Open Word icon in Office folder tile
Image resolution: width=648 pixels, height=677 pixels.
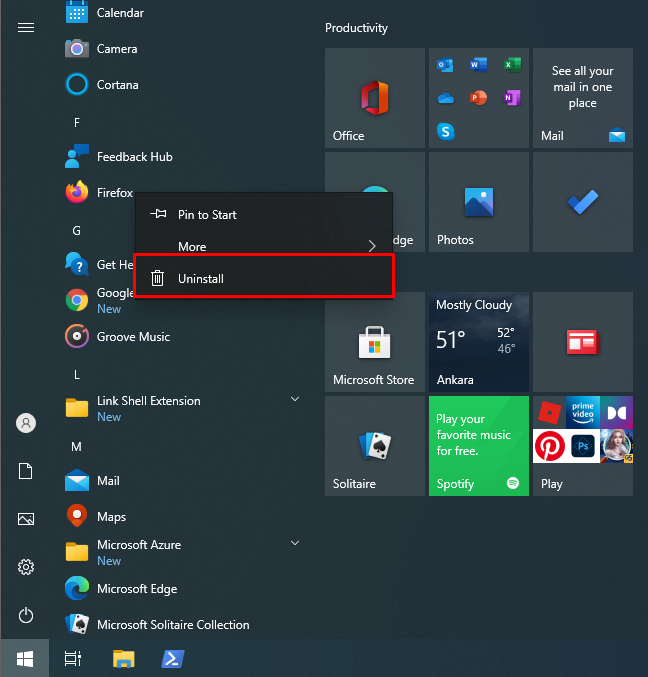click(478, 65)
